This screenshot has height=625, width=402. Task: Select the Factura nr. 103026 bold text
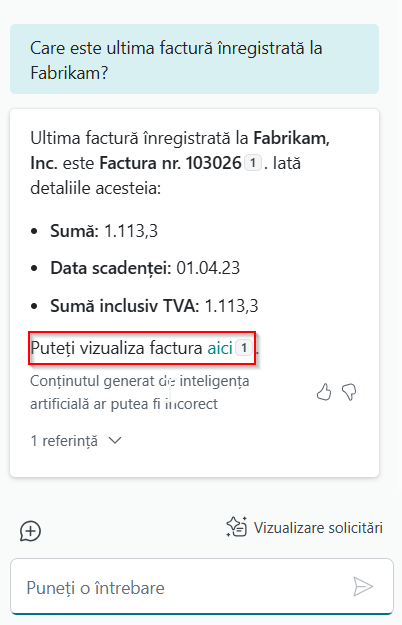coord(171,163)
